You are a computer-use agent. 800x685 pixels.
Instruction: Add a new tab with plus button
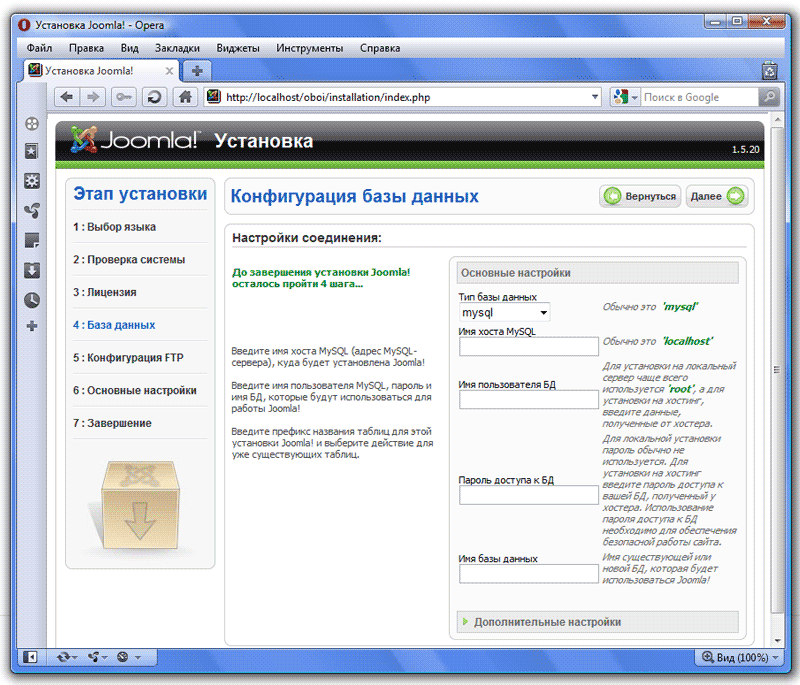[197, 71]
